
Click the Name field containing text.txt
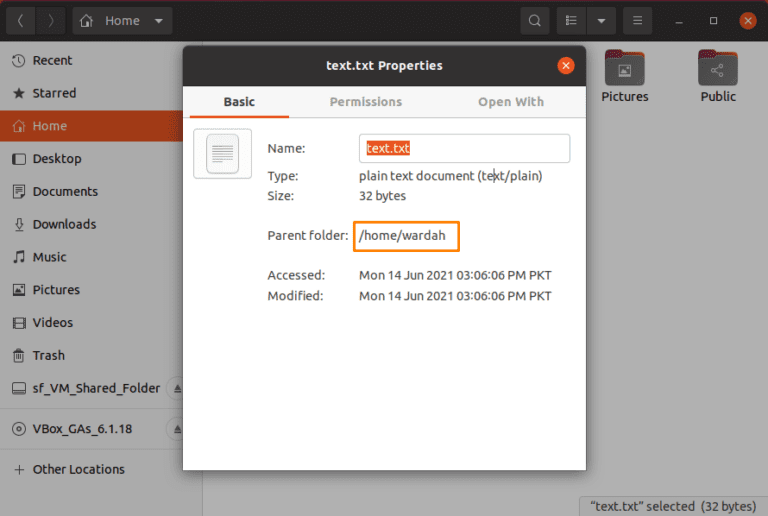point(464,148)
